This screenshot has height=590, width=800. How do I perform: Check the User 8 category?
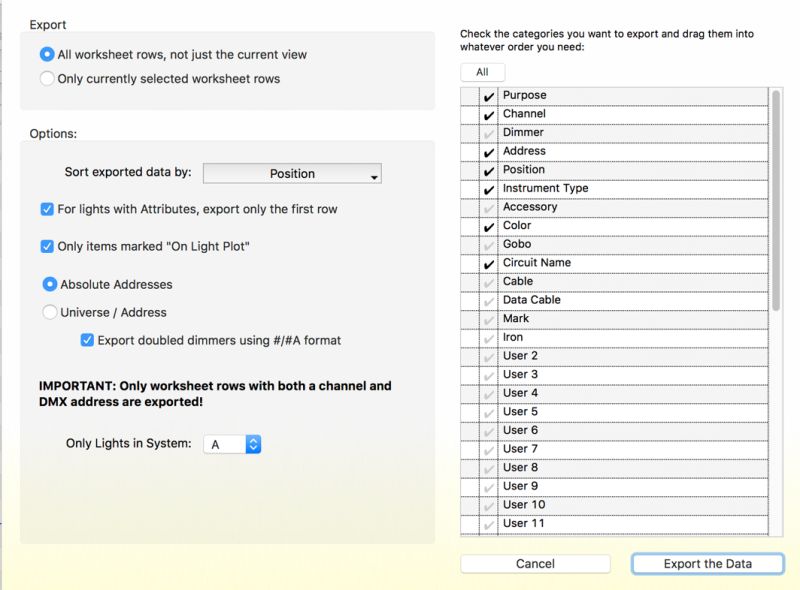pyautogui.click(x=489, y=469)
